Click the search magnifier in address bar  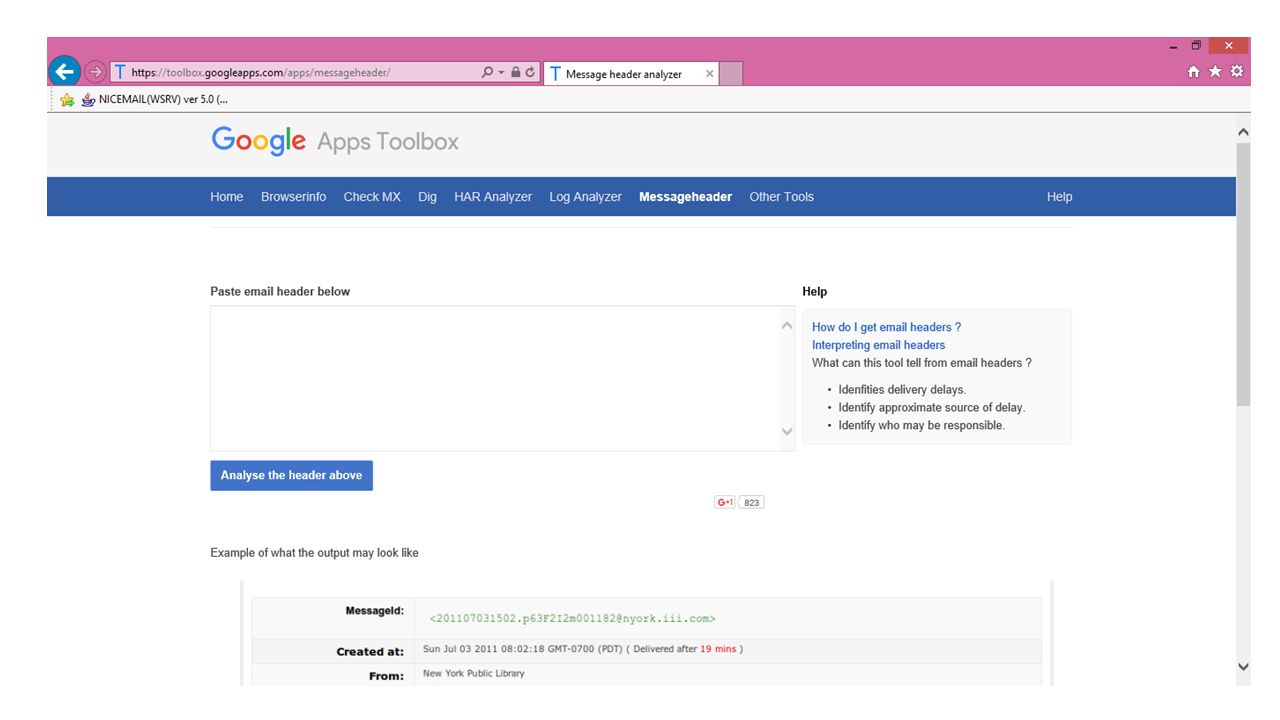click(x=487, y=72)
